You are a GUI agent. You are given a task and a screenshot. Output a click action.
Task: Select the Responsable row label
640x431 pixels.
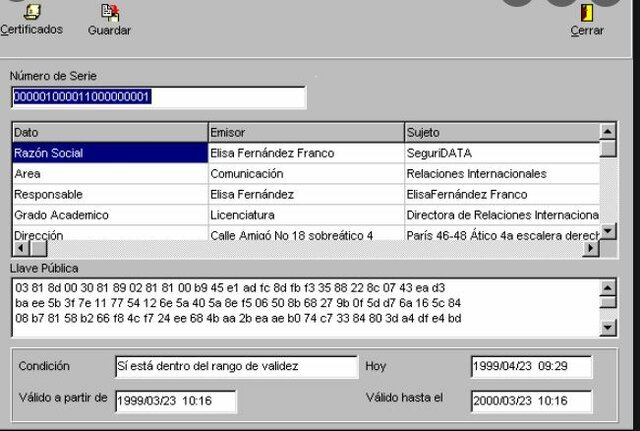pos(110,194)
